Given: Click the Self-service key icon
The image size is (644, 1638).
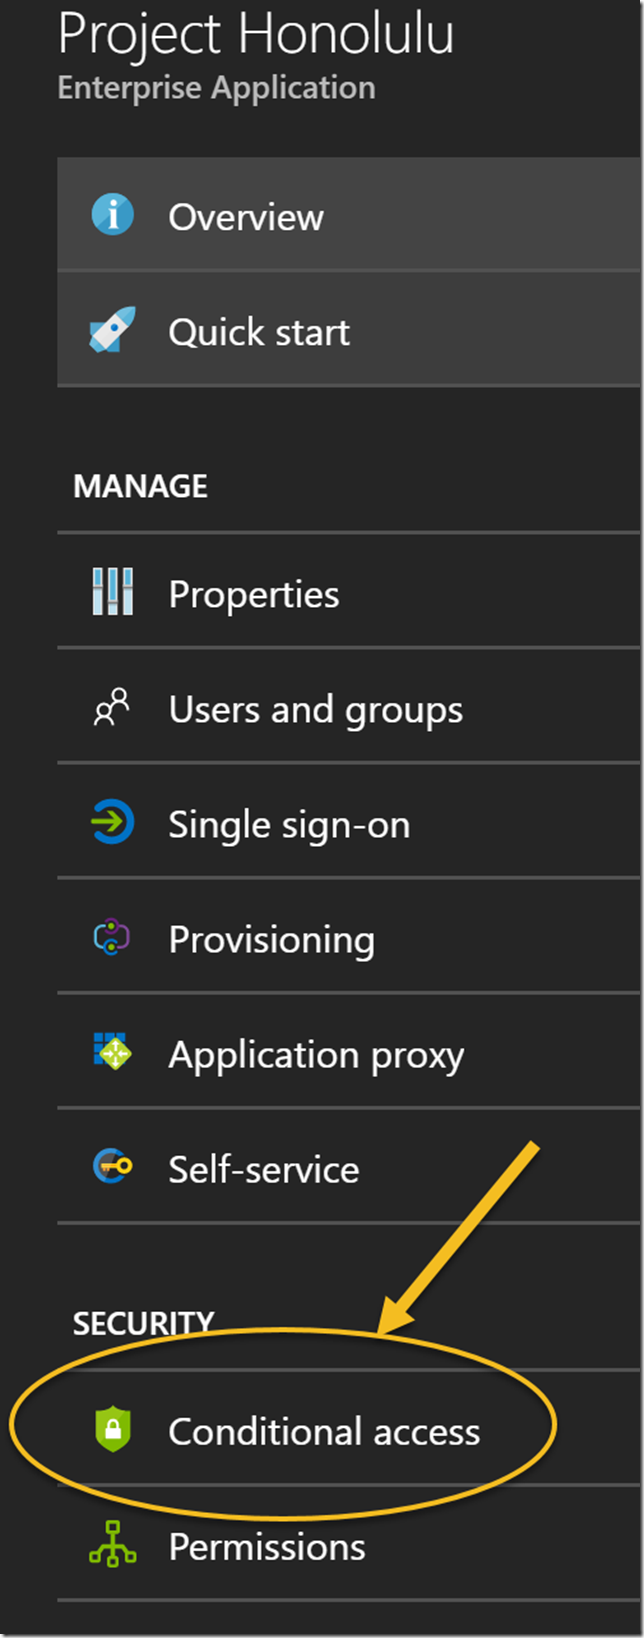Looking at the screenshot, I should tap(112, 1167).
